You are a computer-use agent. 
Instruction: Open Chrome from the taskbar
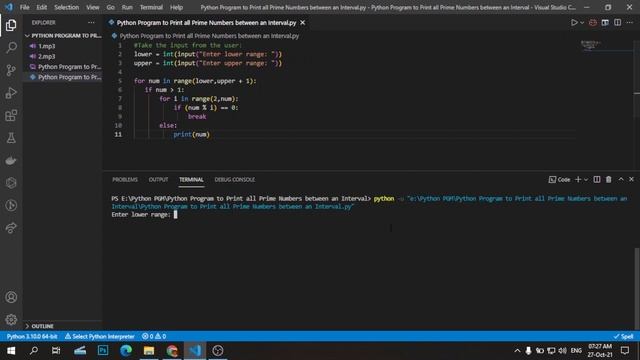pos(172,351)
